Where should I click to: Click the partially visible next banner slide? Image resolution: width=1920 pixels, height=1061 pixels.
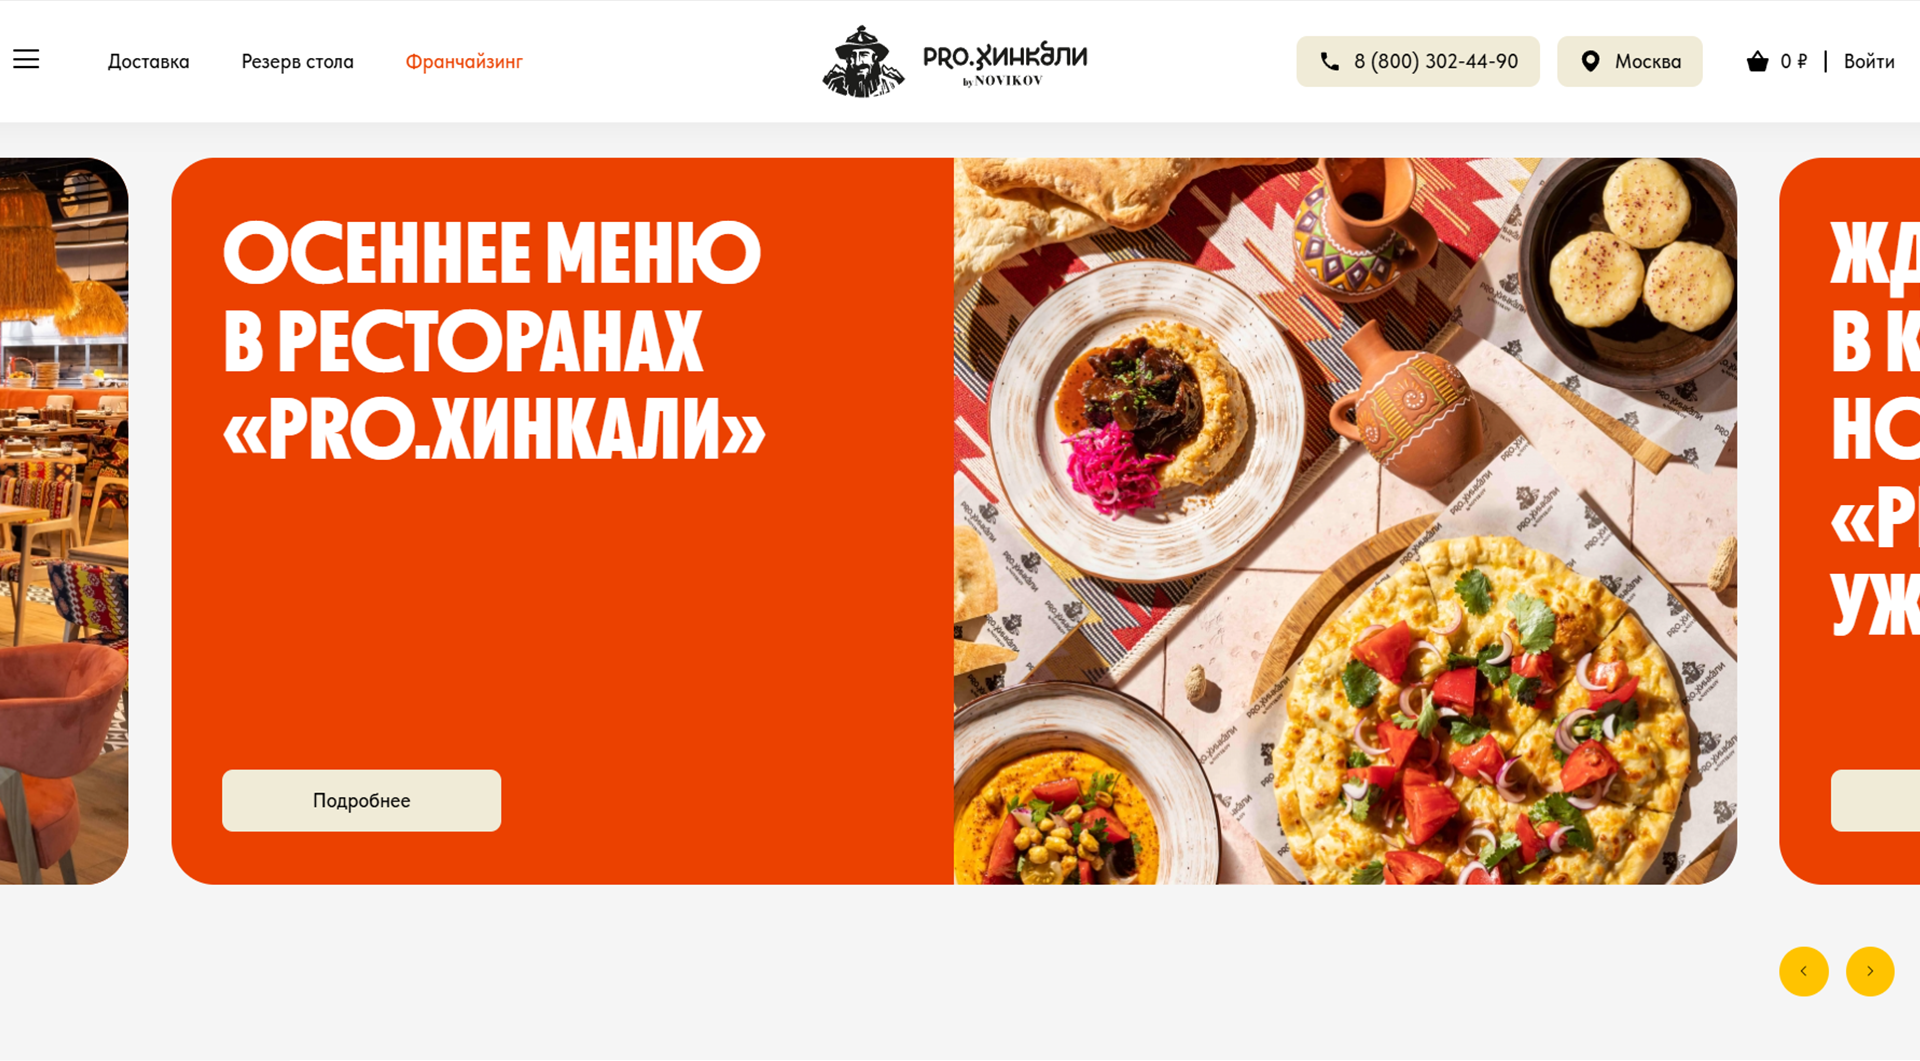[x=1850, y=521]
